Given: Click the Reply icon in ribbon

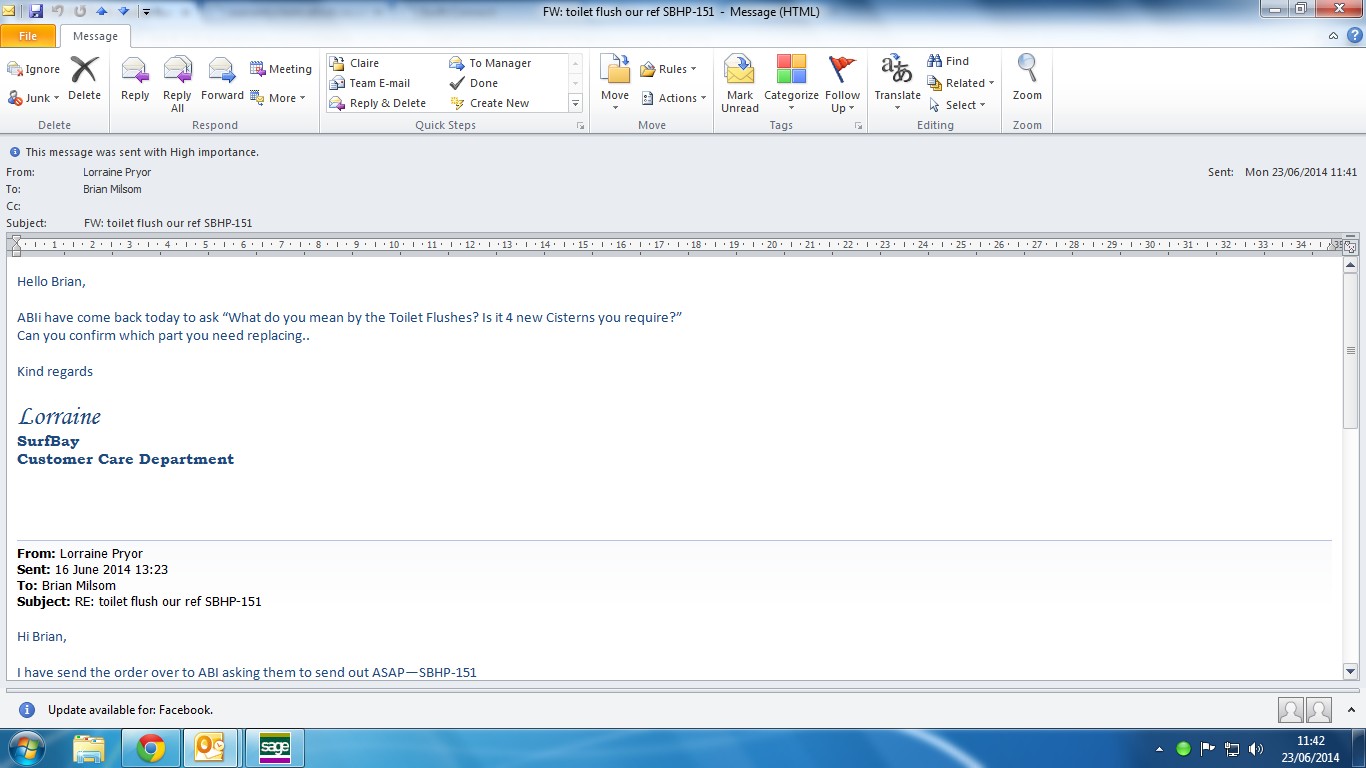Looking at the screenshot, I should pos(135,80).
